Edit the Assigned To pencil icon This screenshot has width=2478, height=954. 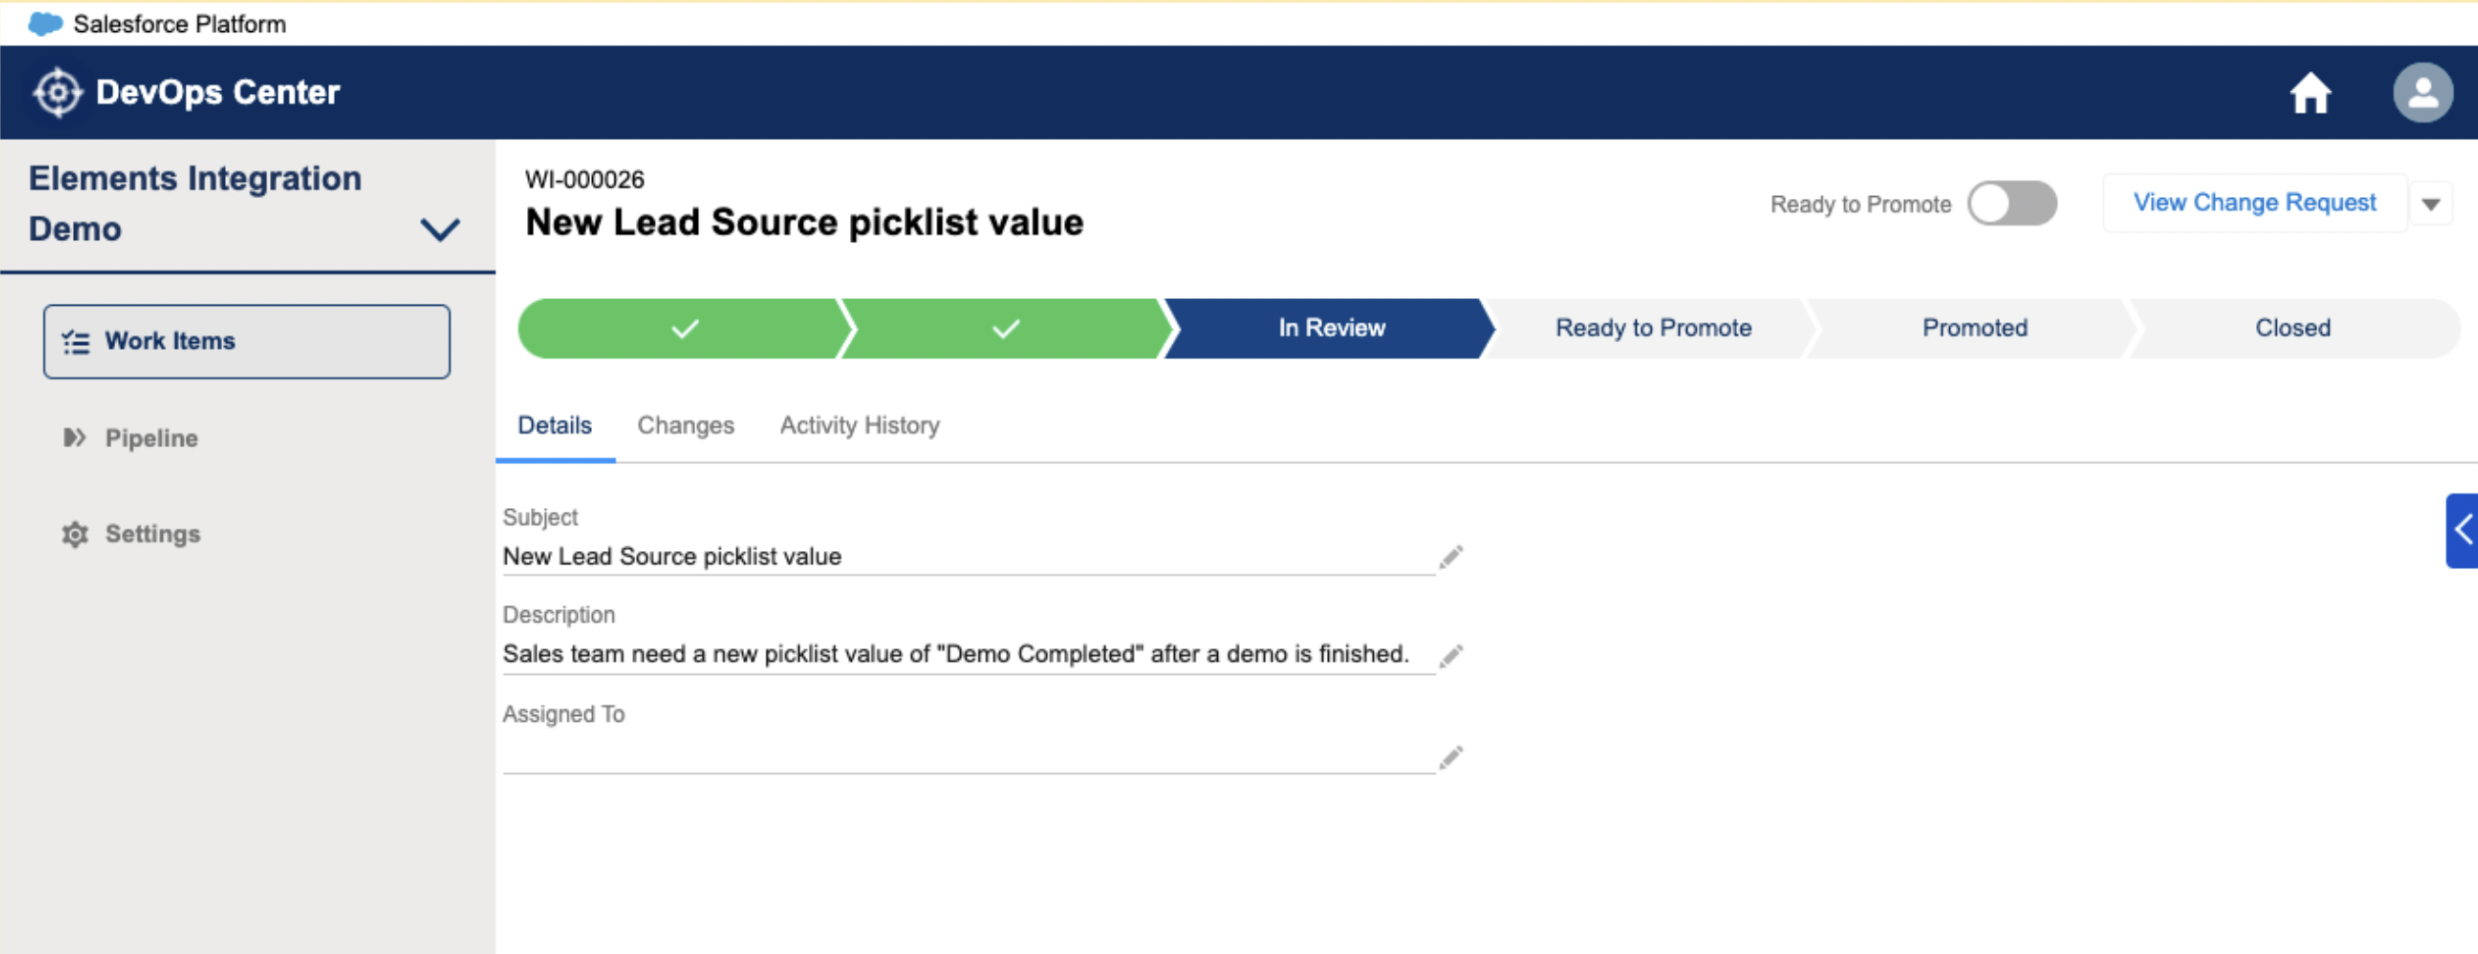tap(1451, 757)
